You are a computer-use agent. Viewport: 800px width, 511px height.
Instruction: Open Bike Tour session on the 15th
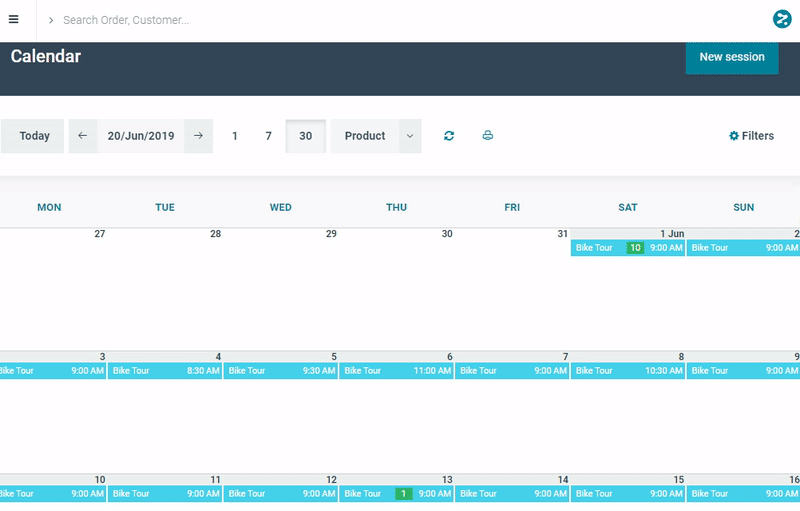coord(628,494)
